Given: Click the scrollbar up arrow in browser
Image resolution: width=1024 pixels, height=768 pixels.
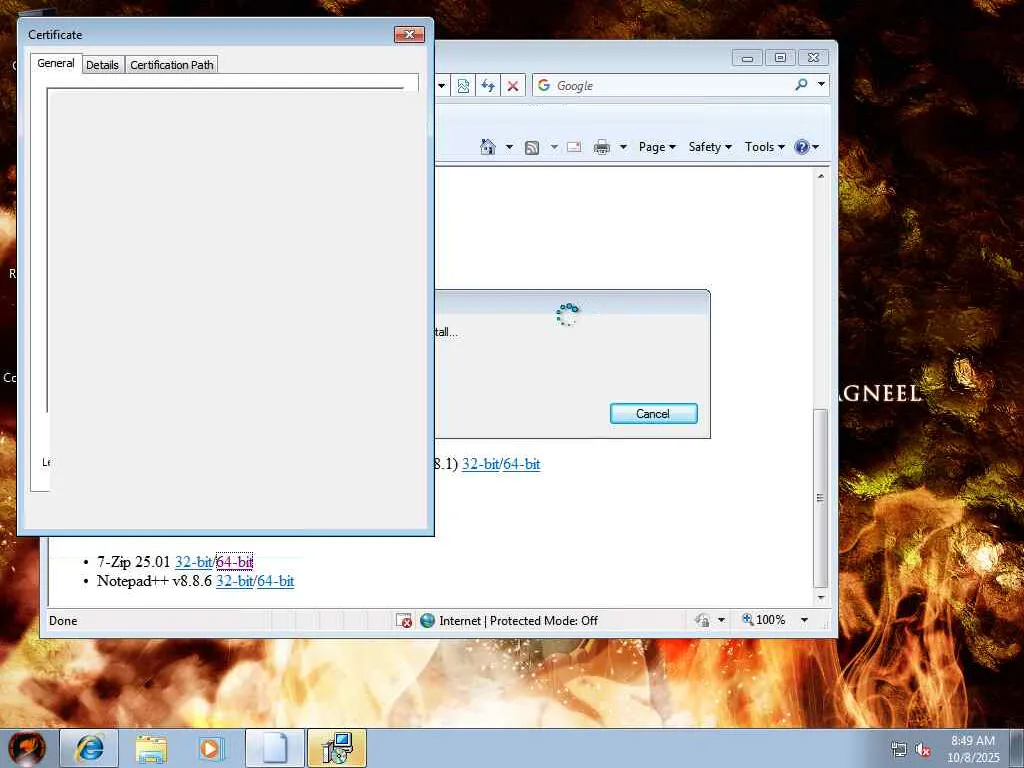Looking at the screenshot, I should (821, 176).
